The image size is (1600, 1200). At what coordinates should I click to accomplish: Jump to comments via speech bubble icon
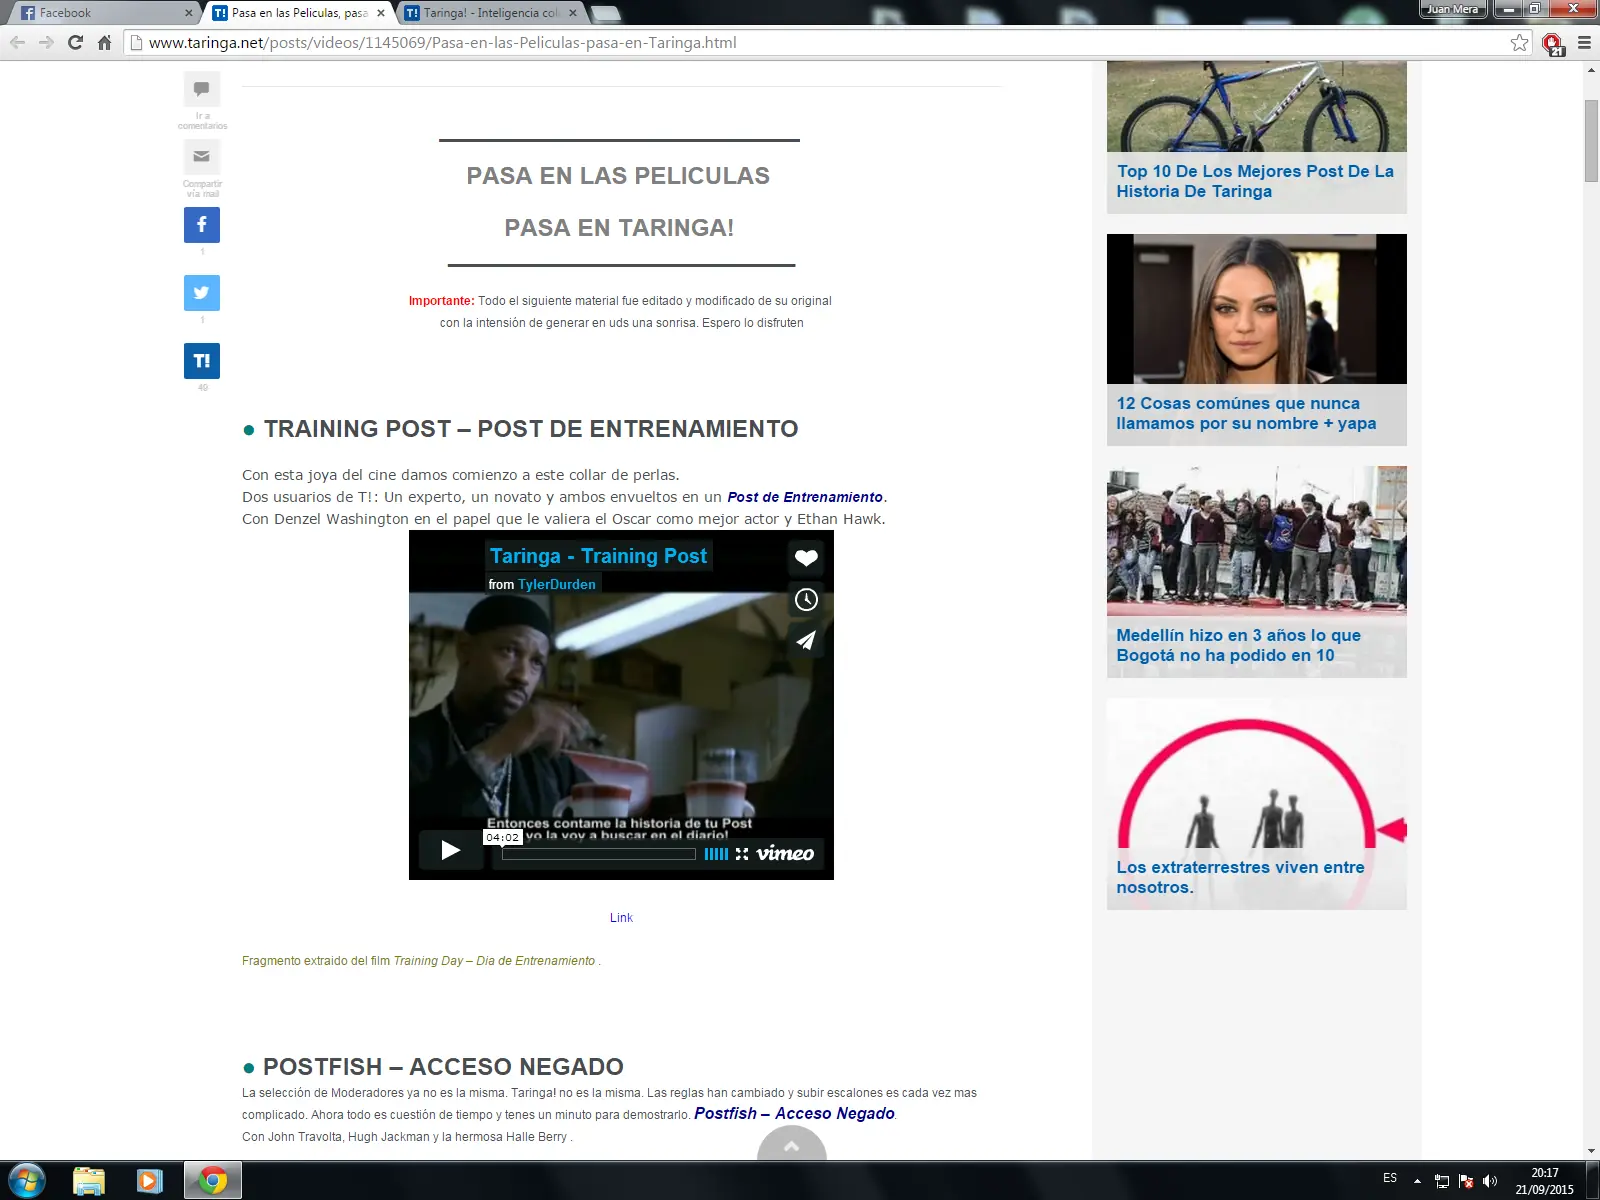click(x=202, y=89)
